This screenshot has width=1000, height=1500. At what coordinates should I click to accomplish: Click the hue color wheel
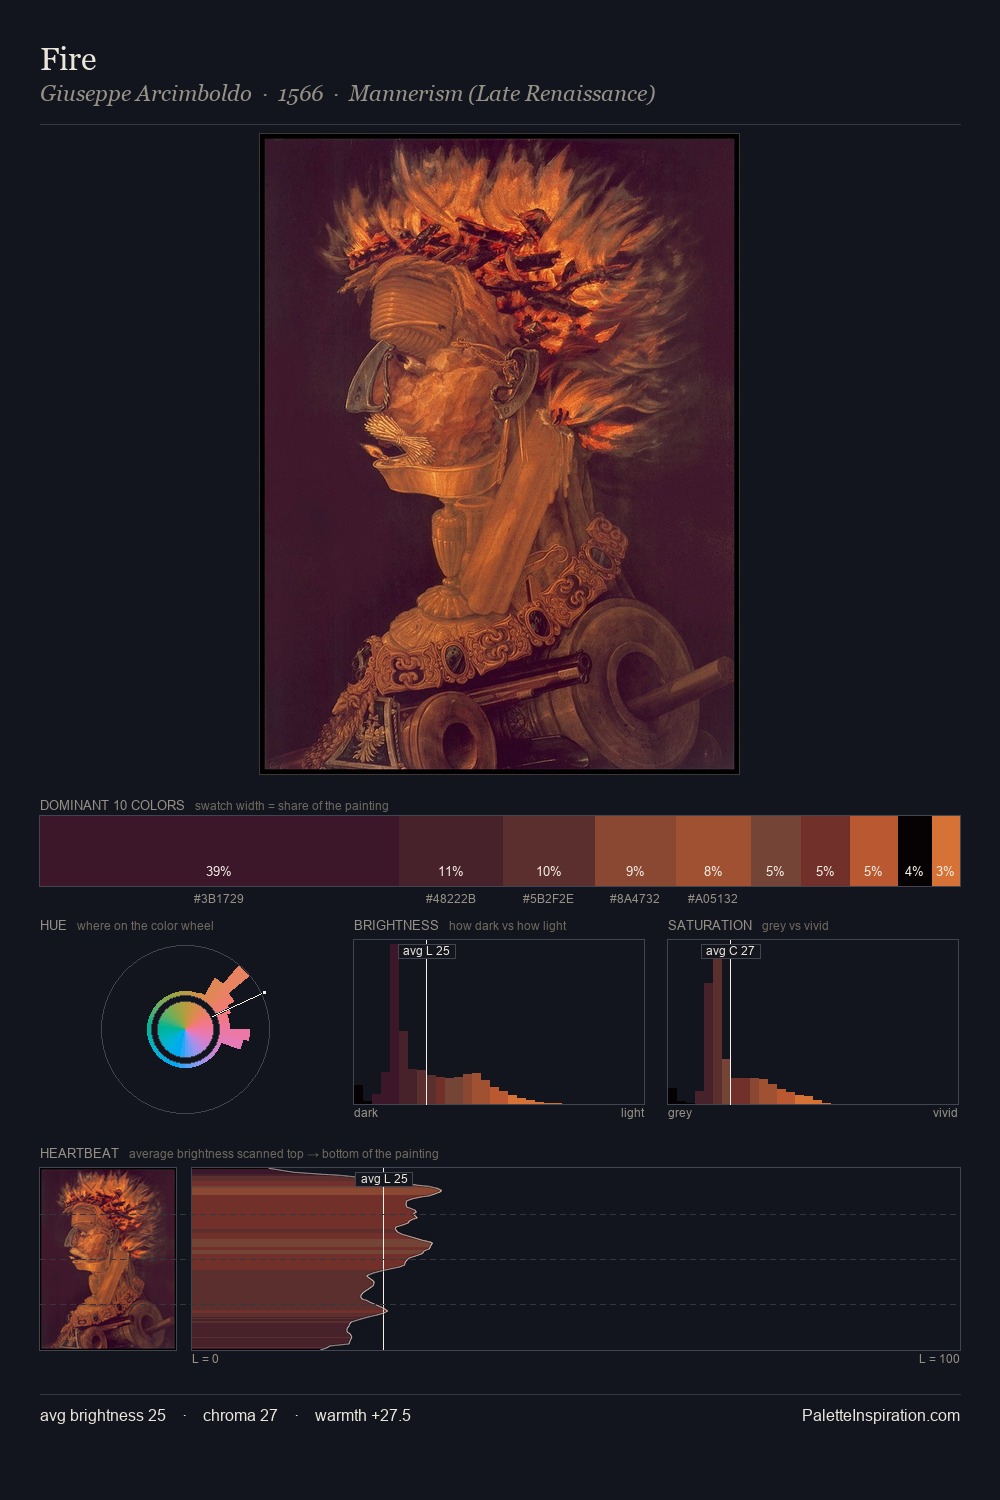coord(185,1029)
